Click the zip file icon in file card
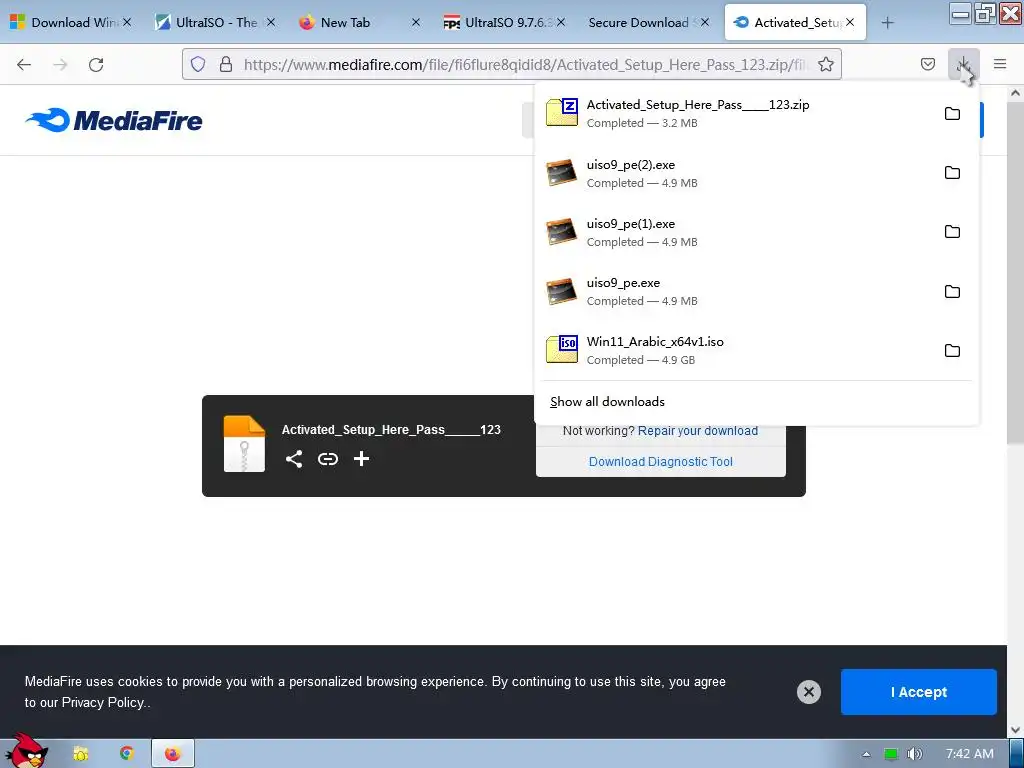Screen dimensions: 1024x768 pyautogui.click(x=244, y=444)
